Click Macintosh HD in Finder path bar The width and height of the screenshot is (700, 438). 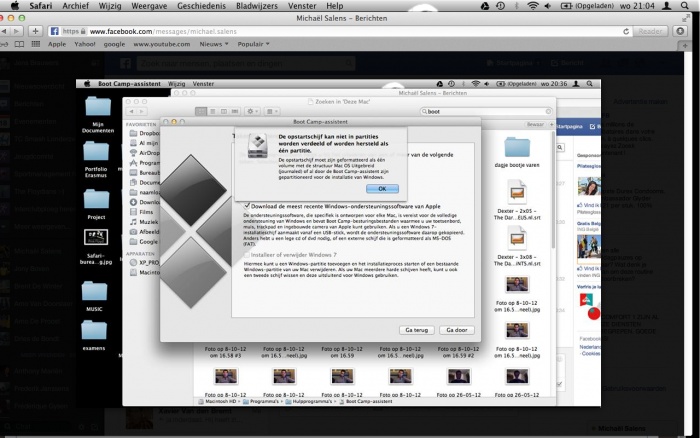point(217,401)
